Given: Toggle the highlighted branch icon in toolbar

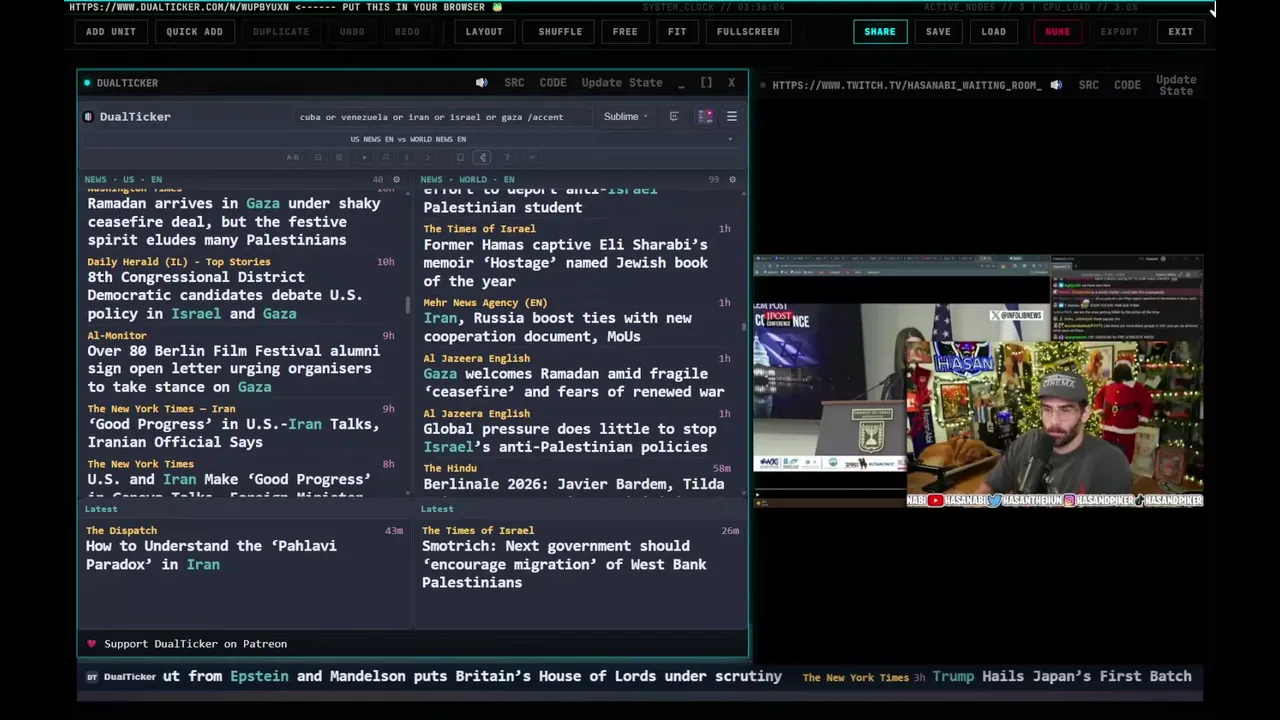Looking at the screenshot, I should coord(482,157).
